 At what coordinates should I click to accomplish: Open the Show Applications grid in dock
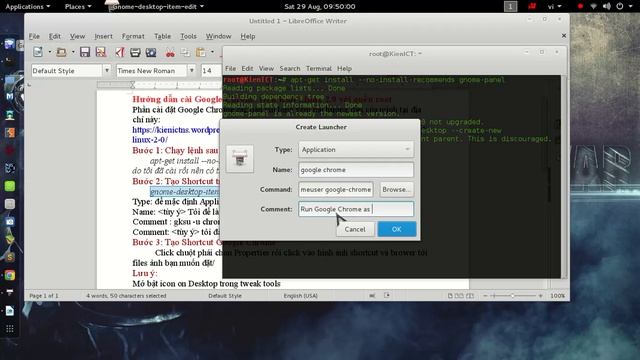(x=10, y=329)
